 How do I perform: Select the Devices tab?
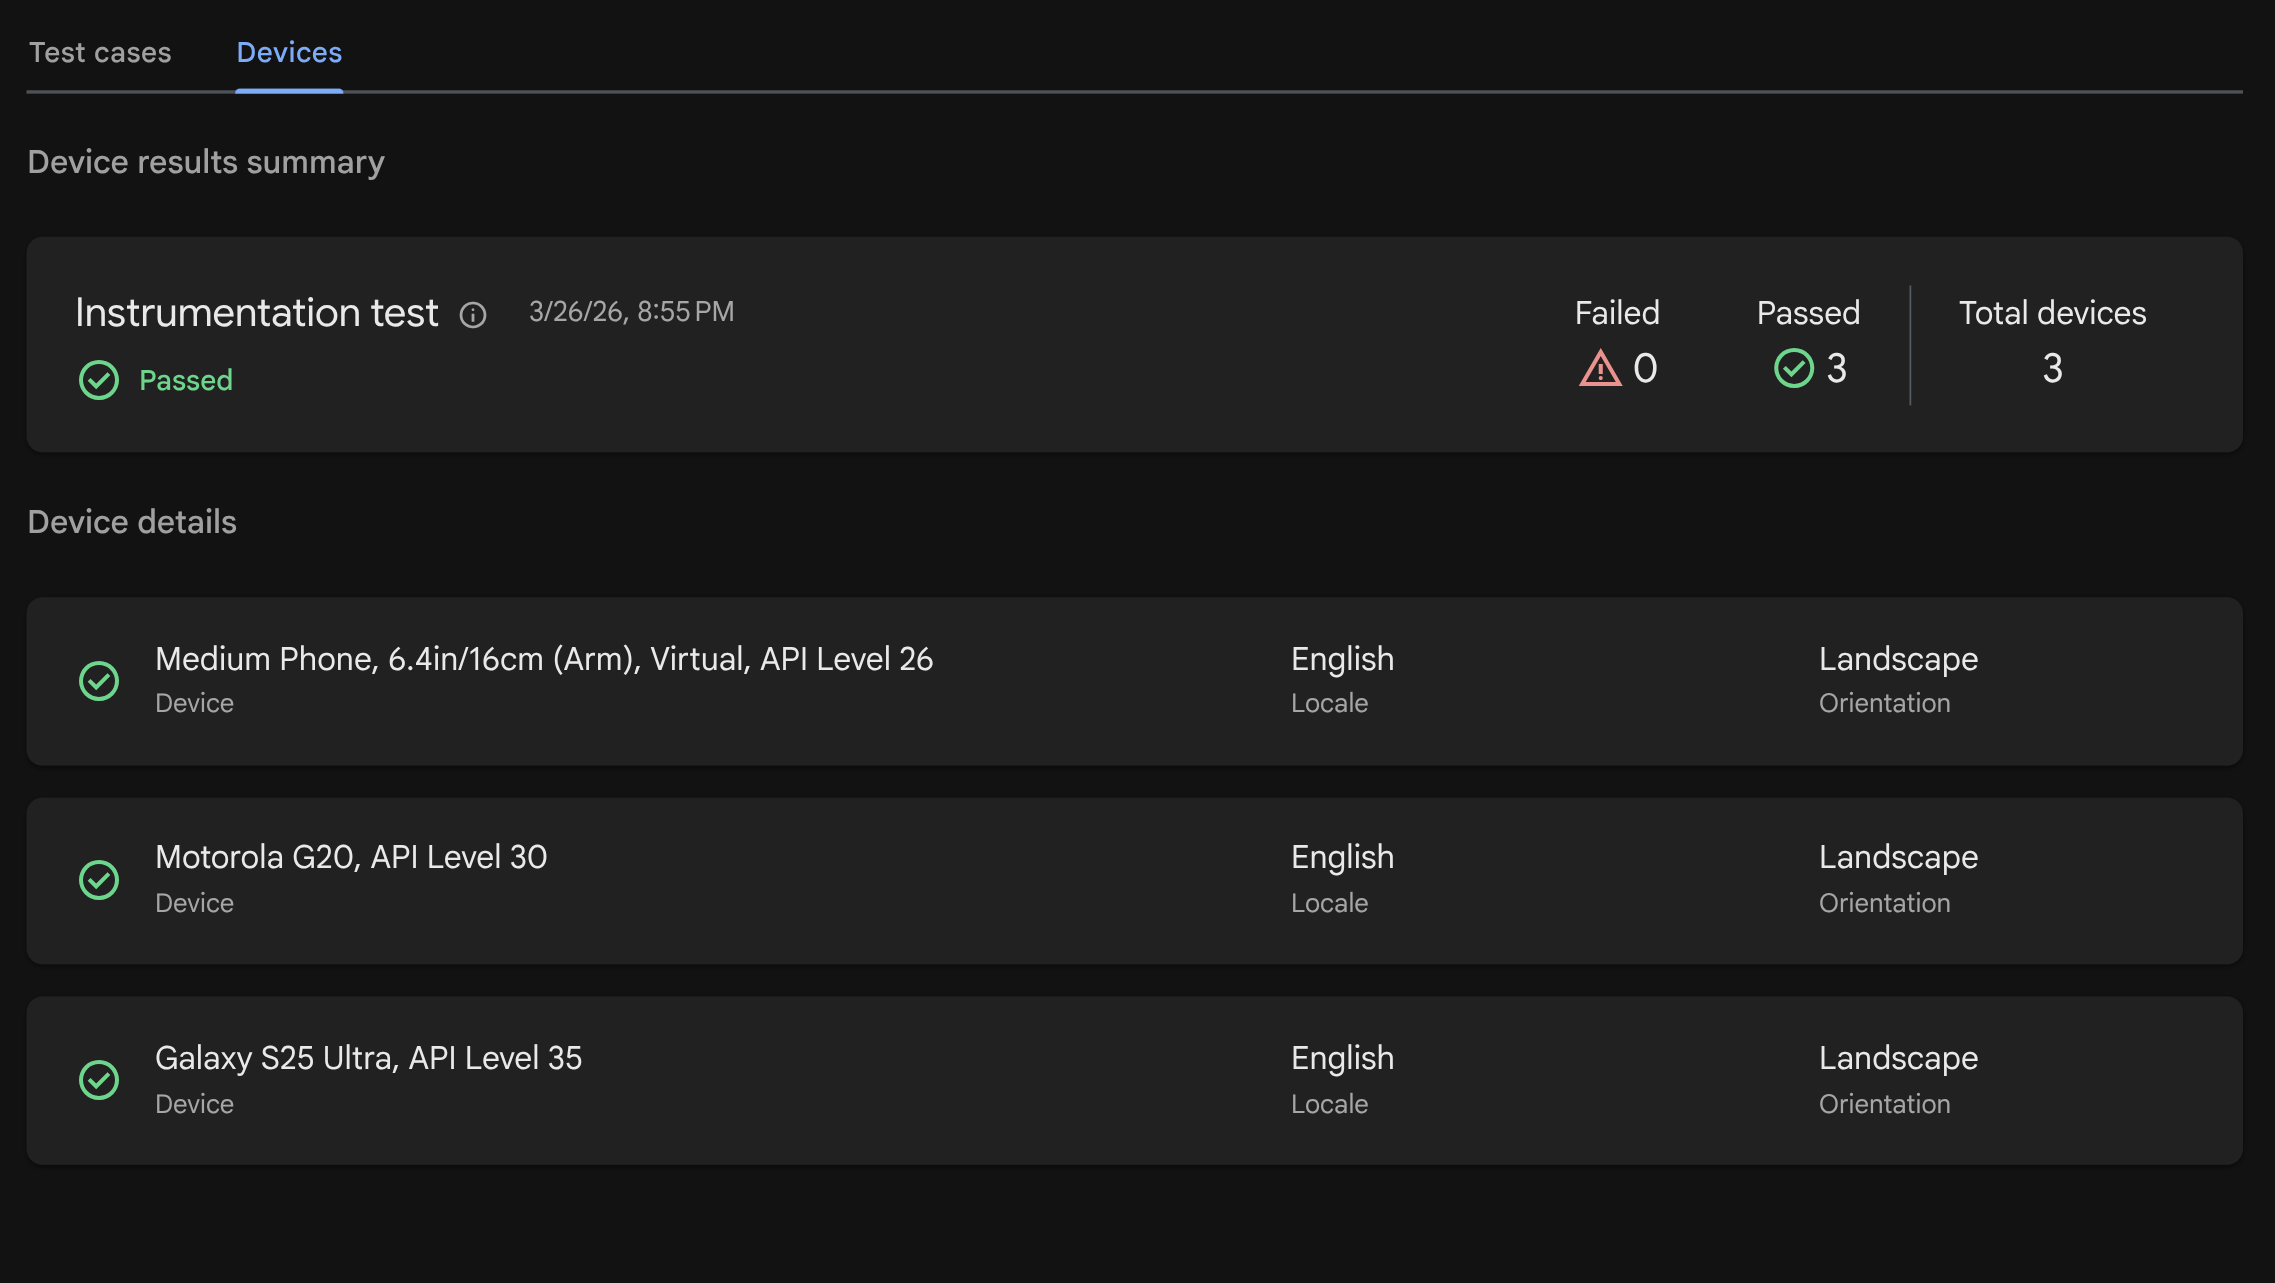click(x=288, y=52)
